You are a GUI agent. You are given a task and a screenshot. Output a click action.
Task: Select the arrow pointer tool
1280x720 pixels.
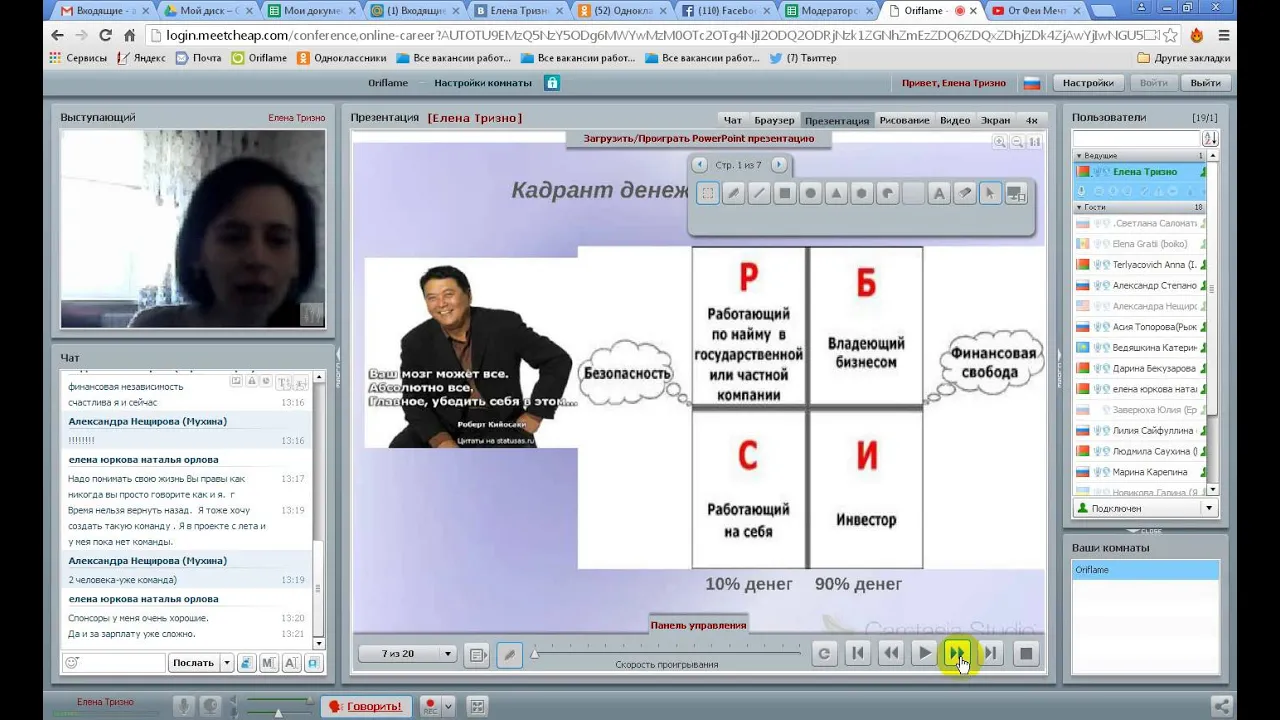990,194
